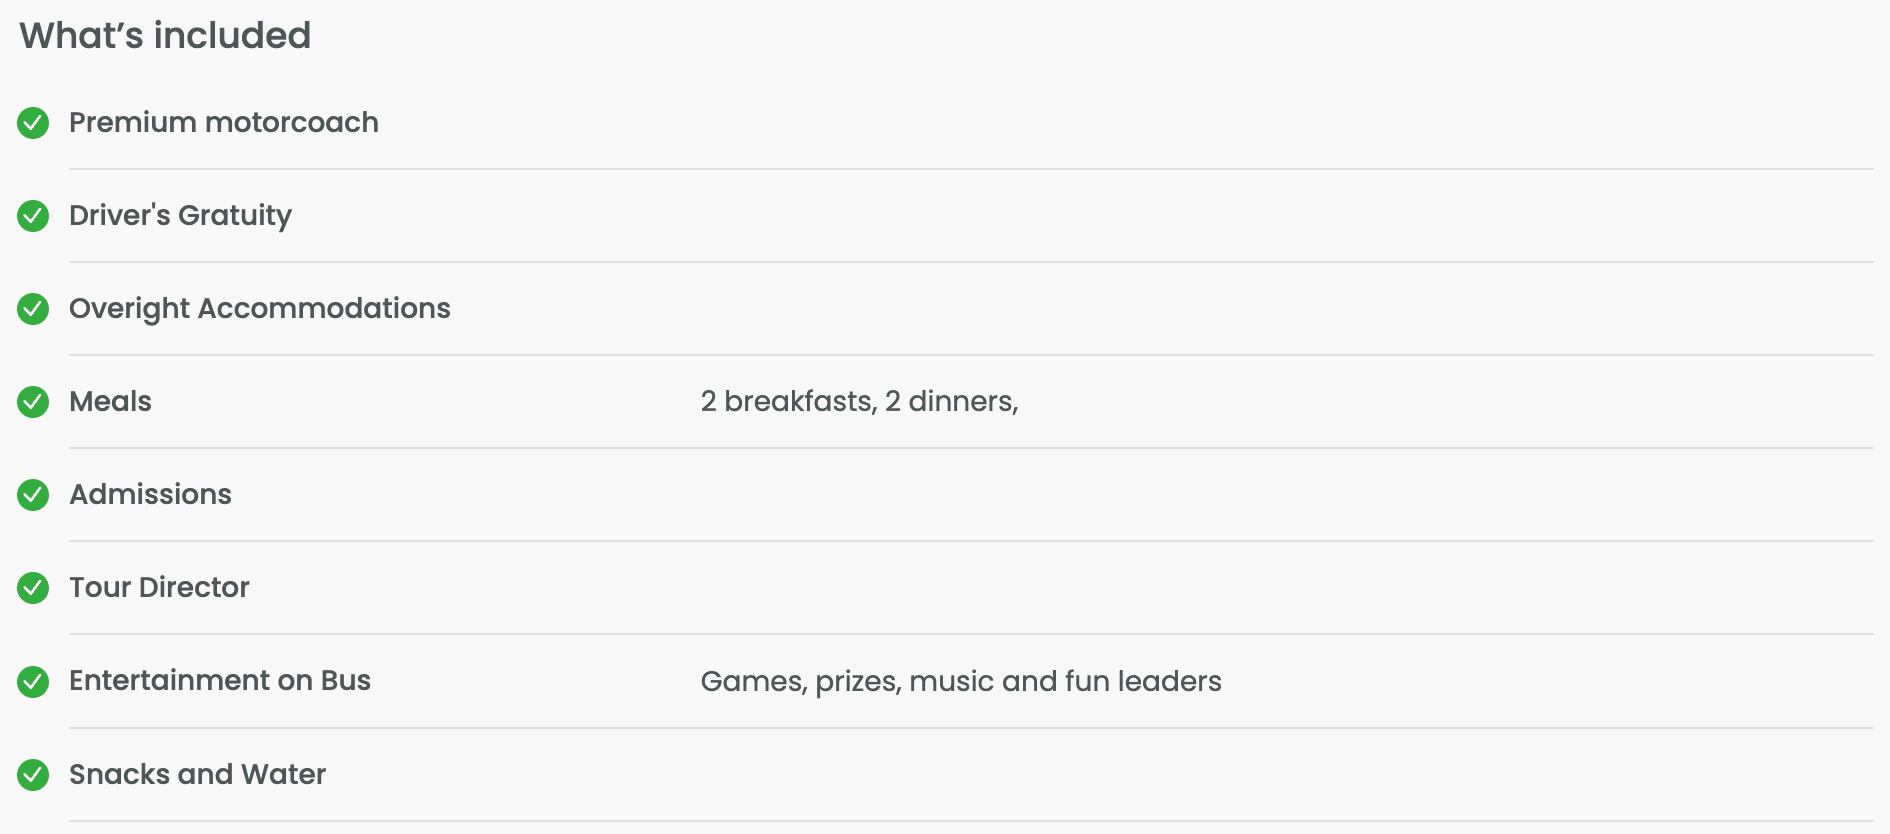The image size is (1890, 834).
Task: Tap the checkmark icon beside Admissions
Action: [x=33, y=495]
